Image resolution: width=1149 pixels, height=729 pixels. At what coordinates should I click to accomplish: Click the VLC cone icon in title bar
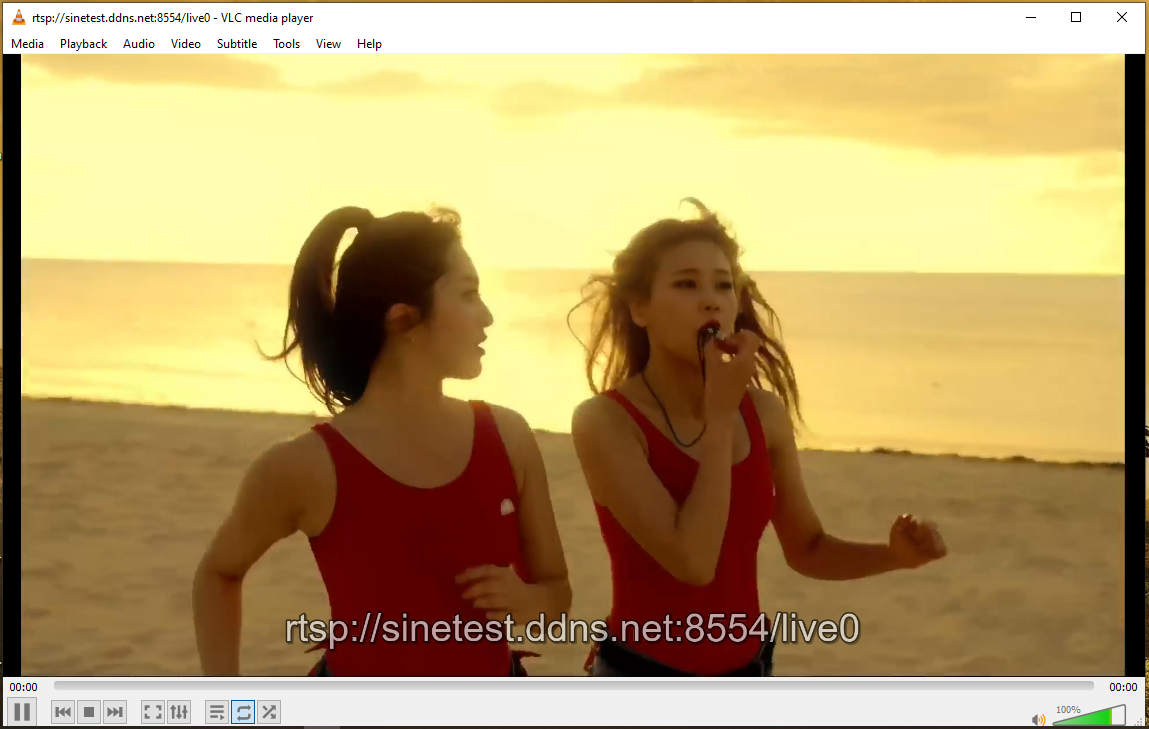pos(18,17)
